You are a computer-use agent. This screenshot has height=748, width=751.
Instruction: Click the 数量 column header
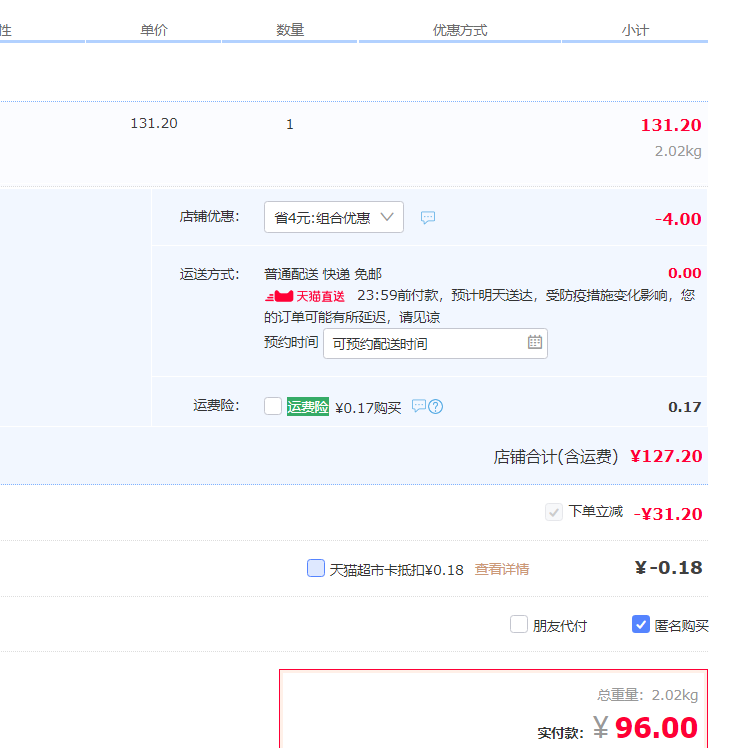coord(290,30)
